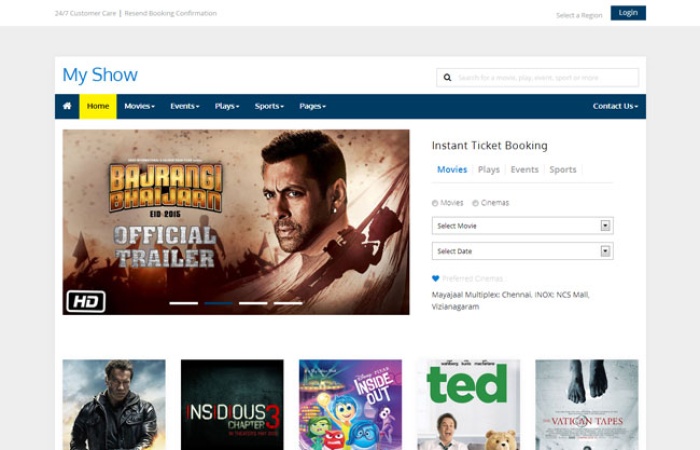Viewport: 700px width, 450px height.
Task: Click the My Show logo
Action: pyautogui.click(x=100, y=75)
